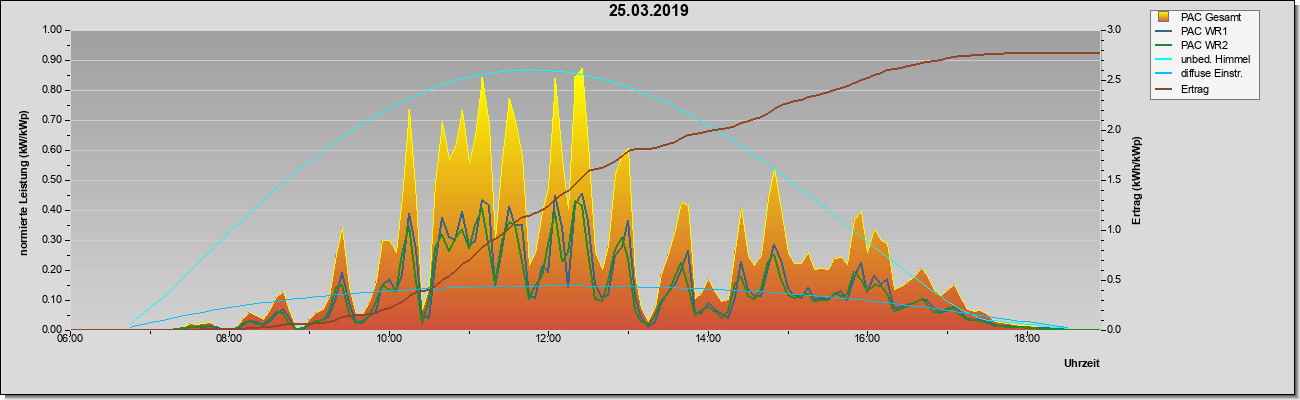This screenshot has height=400, width=1300.
Task: Click the 2.5 right axis value
Action: pyautogui.click(x=1113, y=80)
